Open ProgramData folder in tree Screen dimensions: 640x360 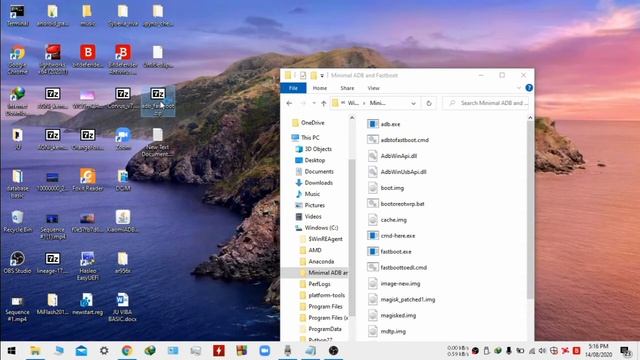(320, 329)
